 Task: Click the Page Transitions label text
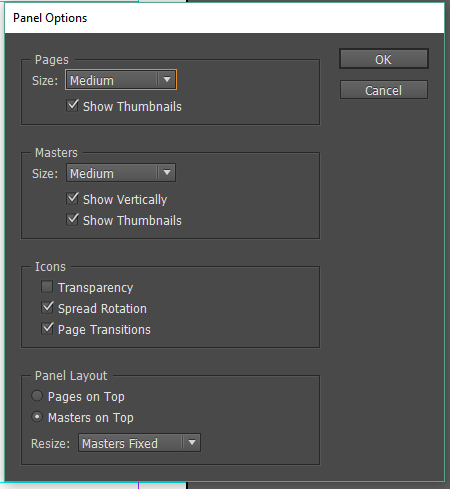104,330
